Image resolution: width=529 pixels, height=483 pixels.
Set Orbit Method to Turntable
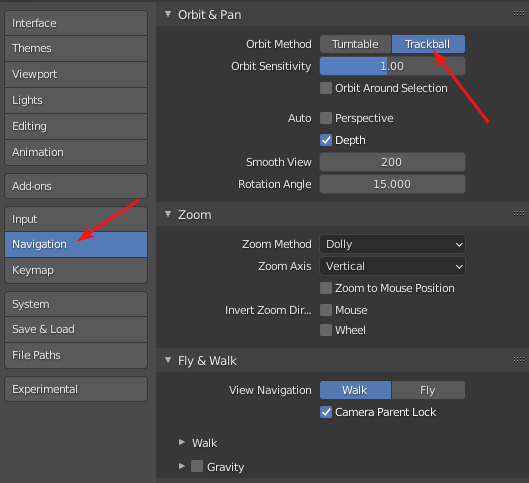pos(356,44)
